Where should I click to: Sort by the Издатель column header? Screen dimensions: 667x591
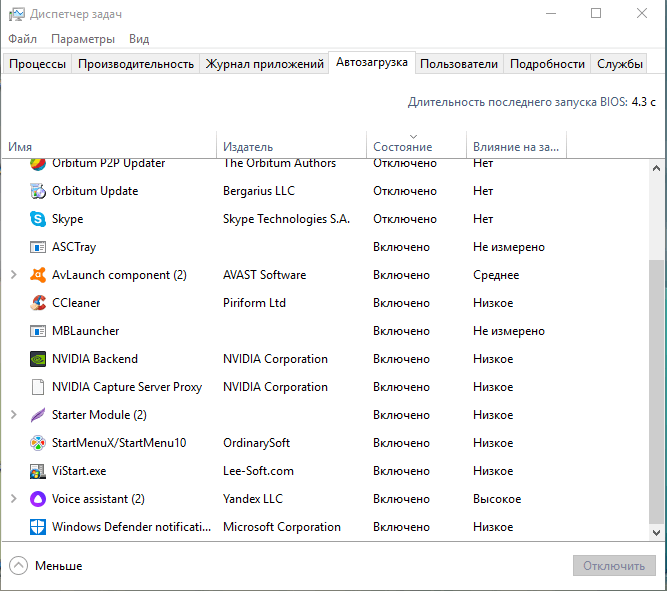click(x=292, y=145)
